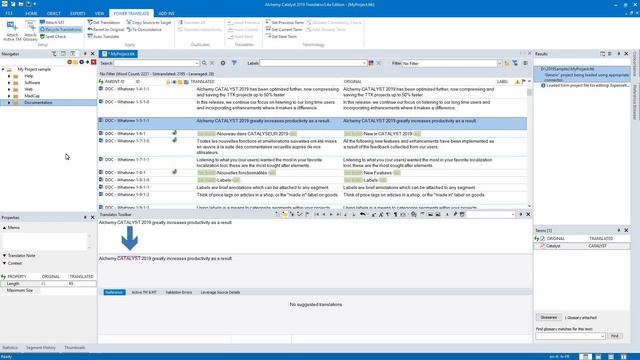Screen dimensions: 640x360
Task: Select the MyProject.ttk document tab
Action: click(x=119, y=54)
